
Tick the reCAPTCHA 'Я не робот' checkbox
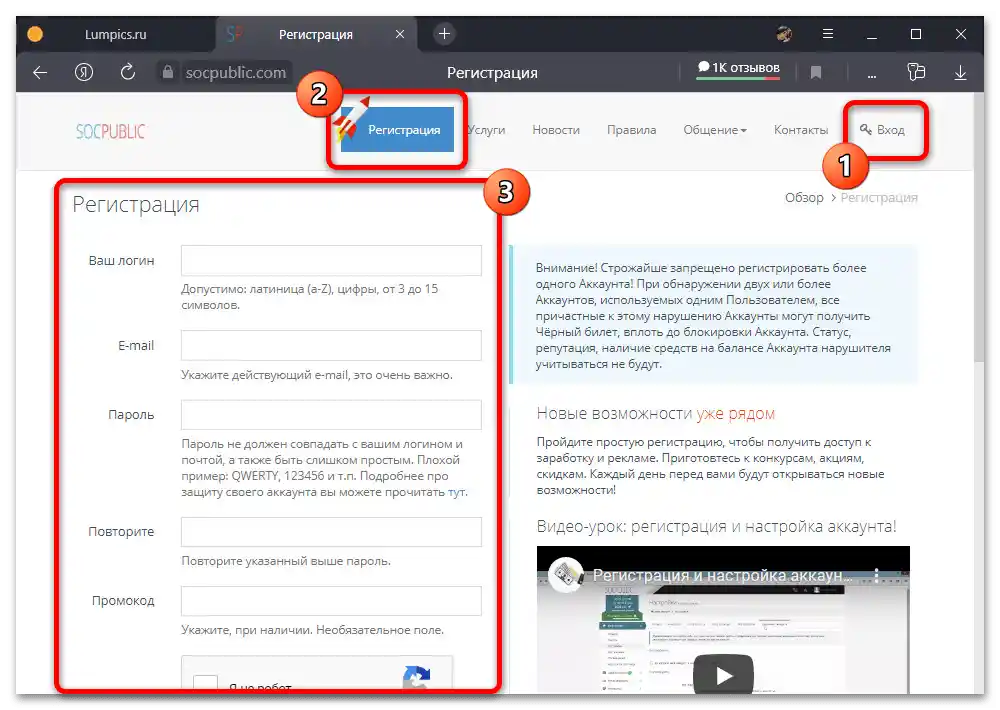coord(205,684)
